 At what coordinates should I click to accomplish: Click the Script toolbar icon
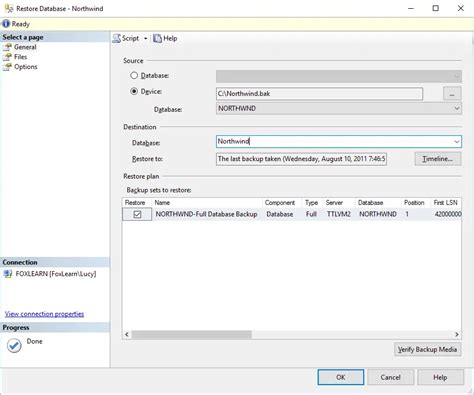[116, 38]
